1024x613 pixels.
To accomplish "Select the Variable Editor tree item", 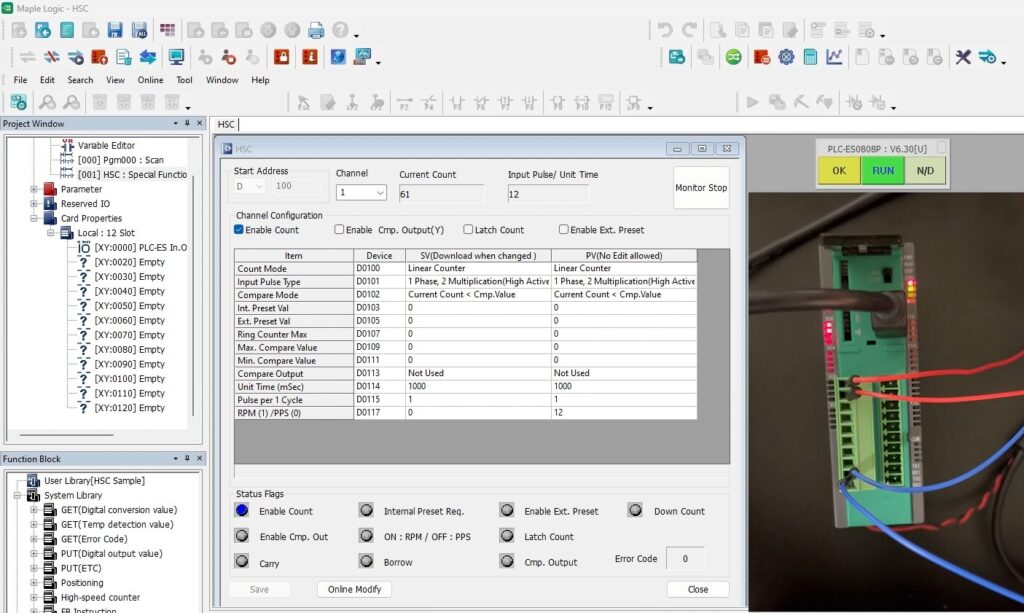I will pos(106,146).
